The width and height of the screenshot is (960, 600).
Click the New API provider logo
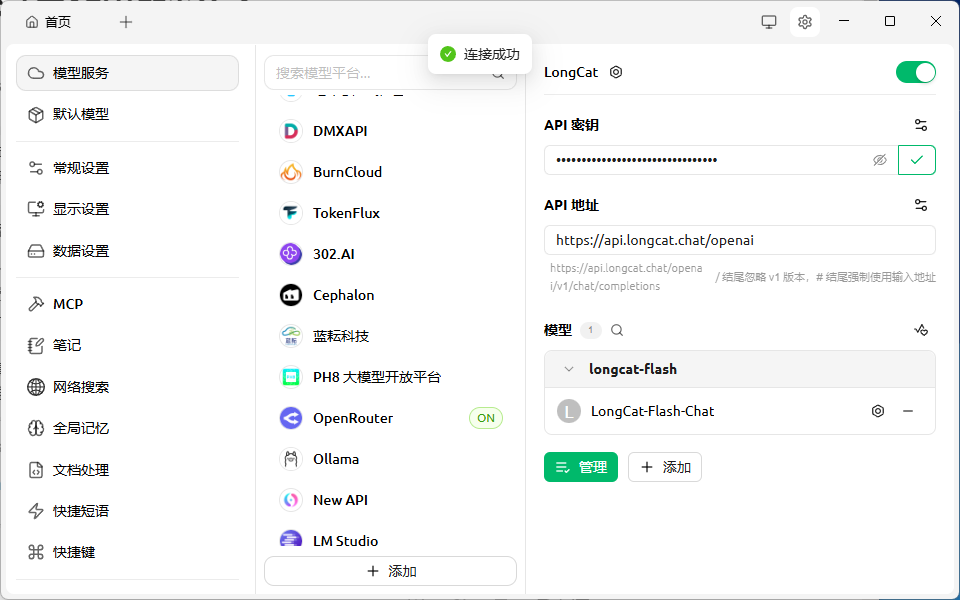tap(291, 500)
